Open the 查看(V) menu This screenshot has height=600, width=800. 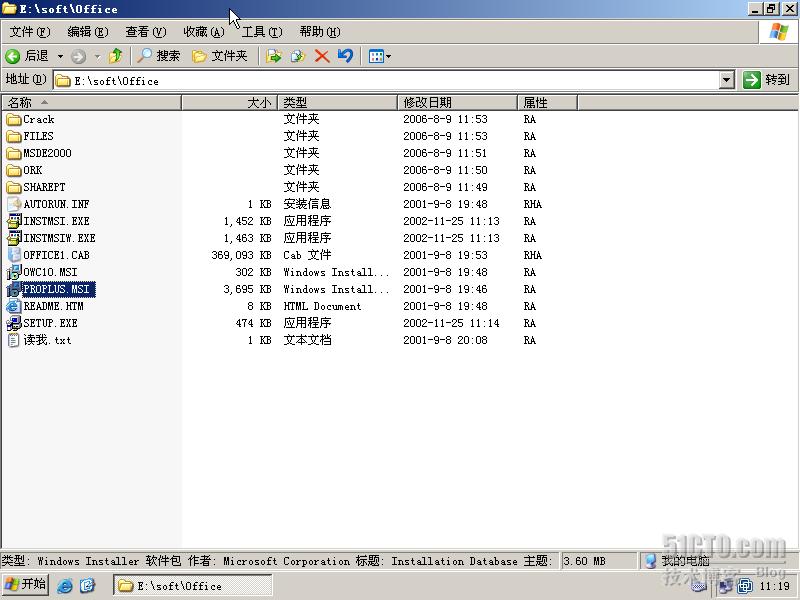click(146, 32)
